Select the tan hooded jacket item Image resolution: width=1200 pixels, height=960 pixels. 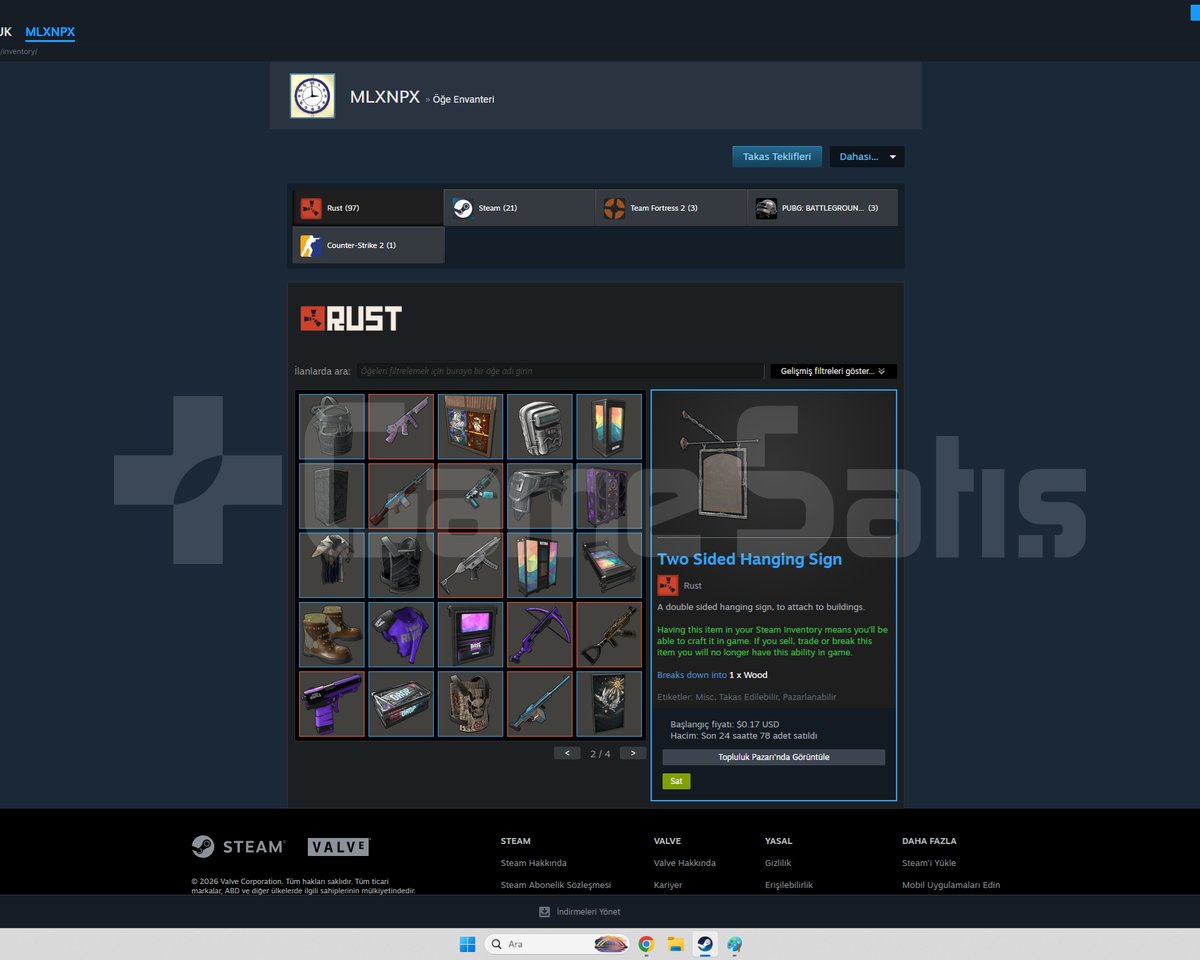332,565
